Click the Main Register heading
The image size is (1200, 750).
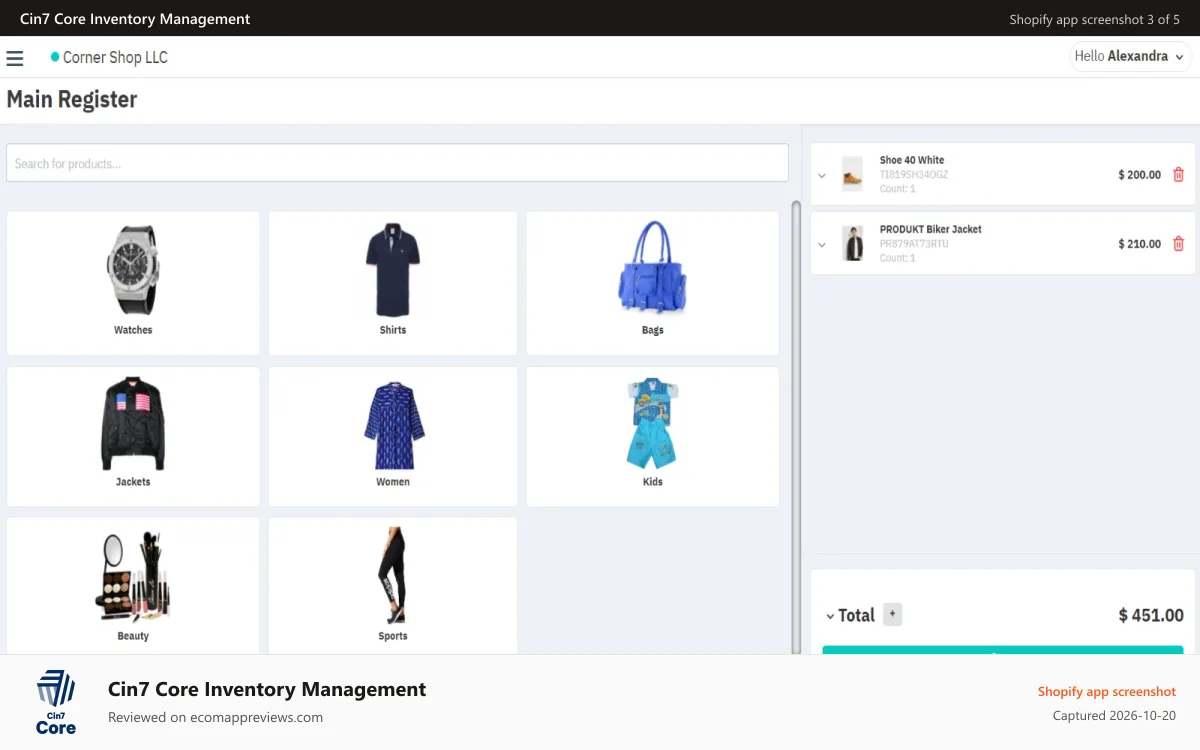72,99
